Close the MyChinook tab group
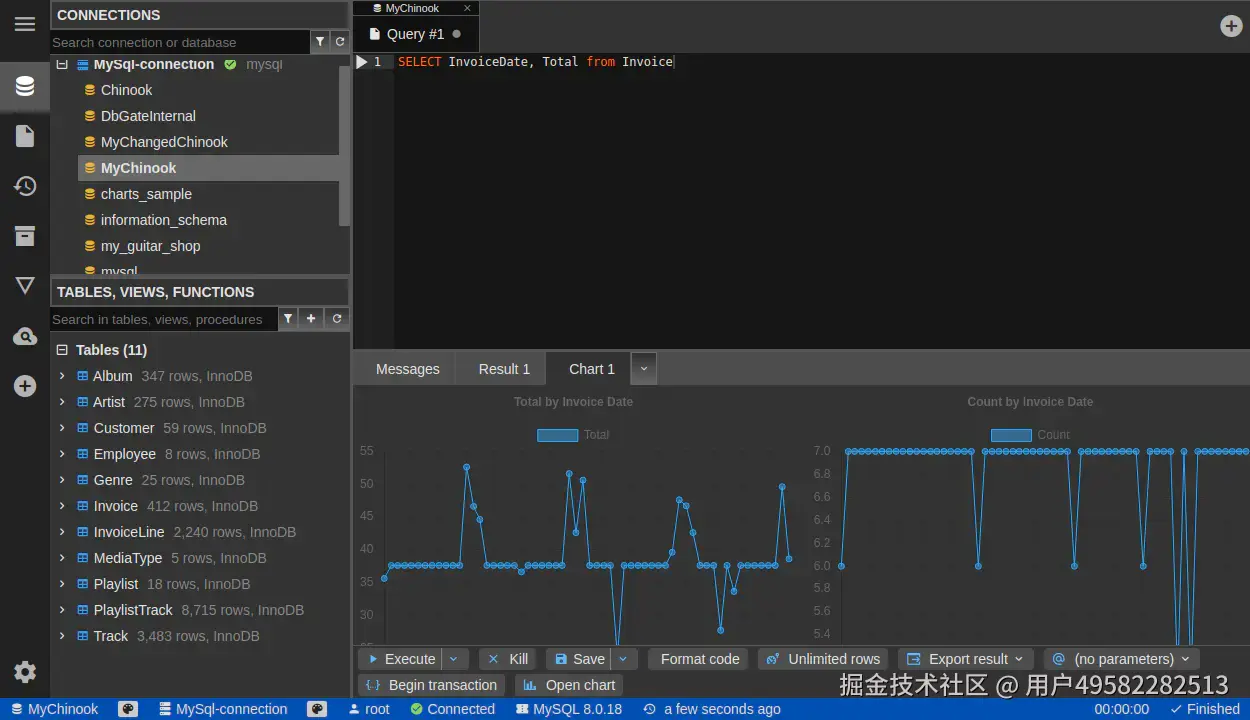This screenshot has height=720, width=1250. click(467, 8)
